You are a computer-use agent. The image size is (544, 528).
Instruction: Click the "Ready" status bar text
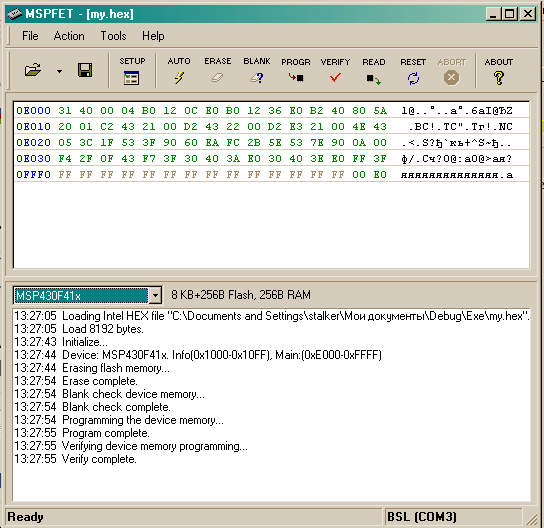(x=25, y=517)
